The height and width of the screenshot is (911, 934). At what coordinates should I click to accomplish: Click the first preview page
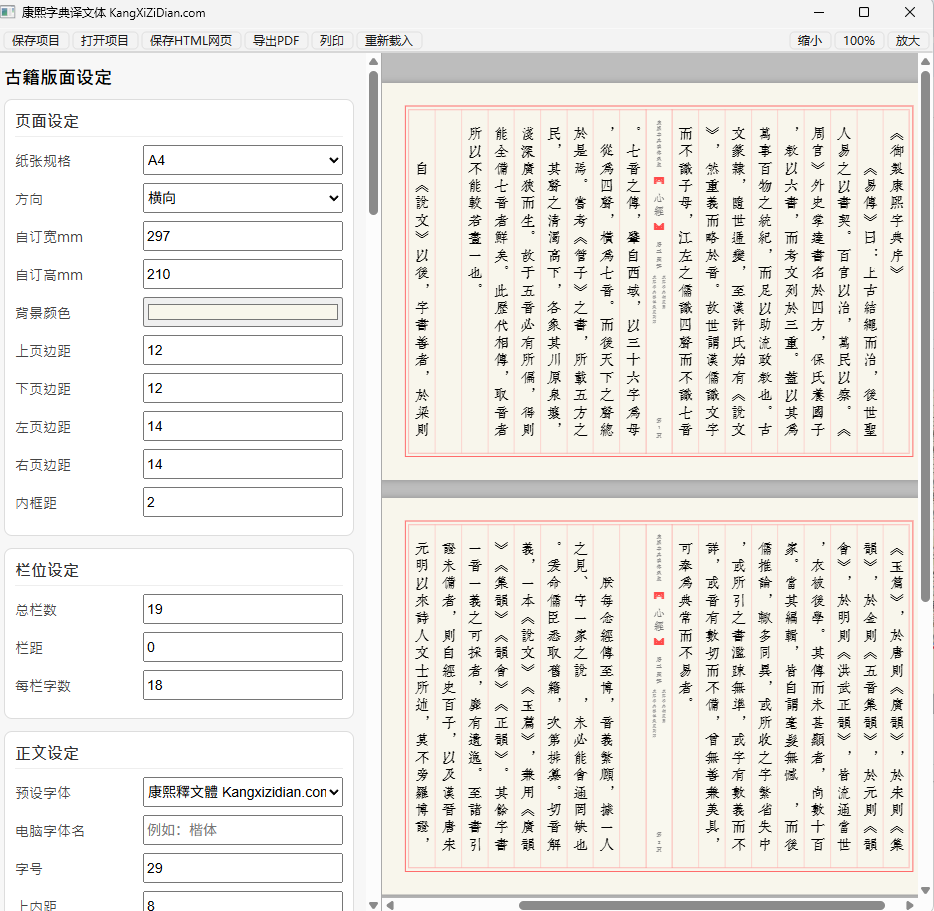pyautogui.click(x=649, y=281)
